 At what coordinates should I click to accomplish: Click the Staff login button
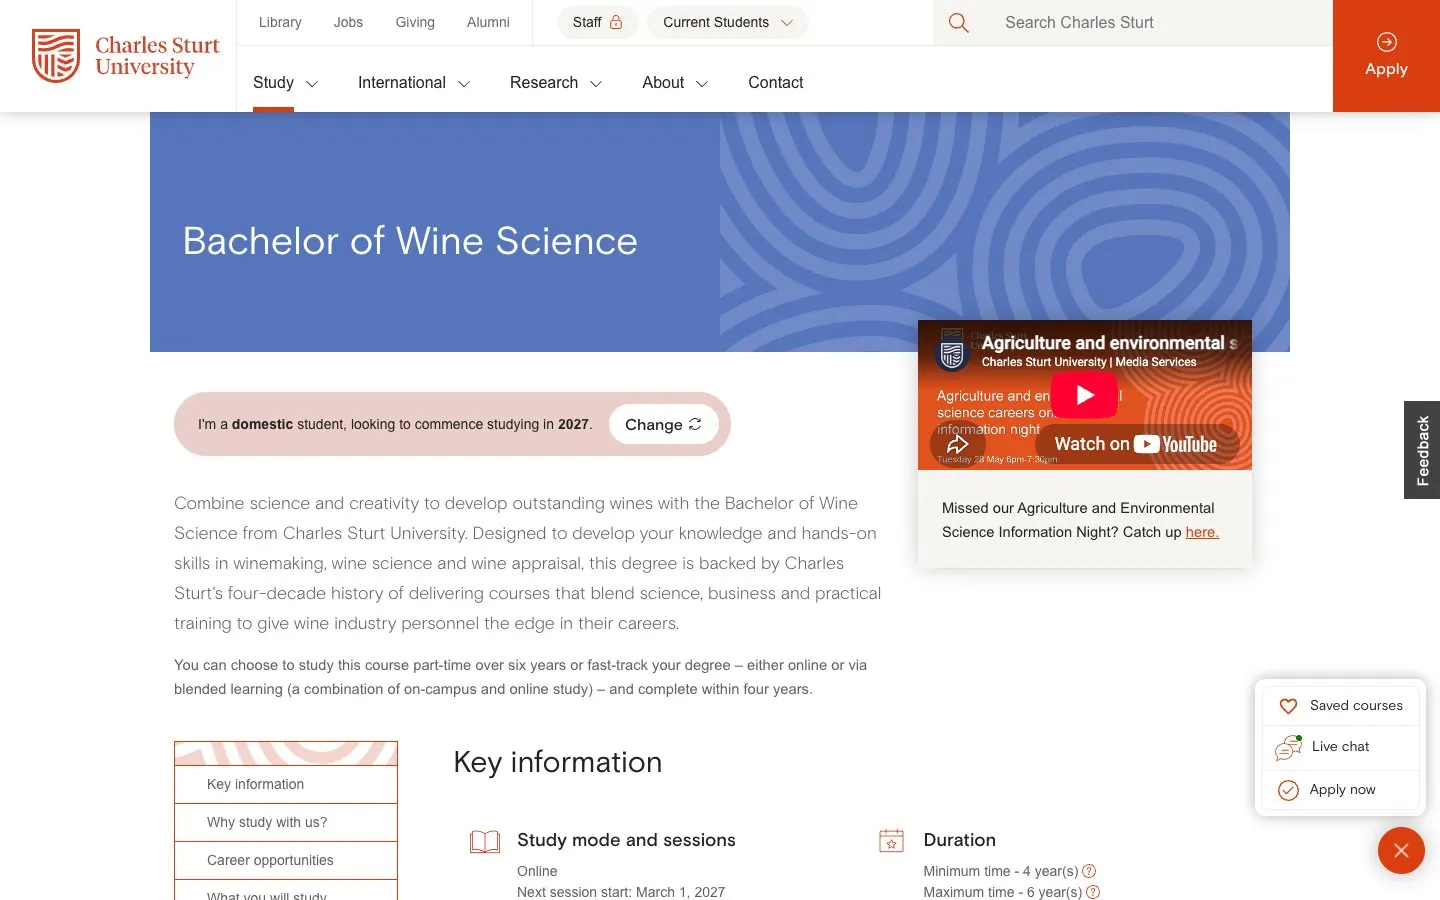point(597,22)
